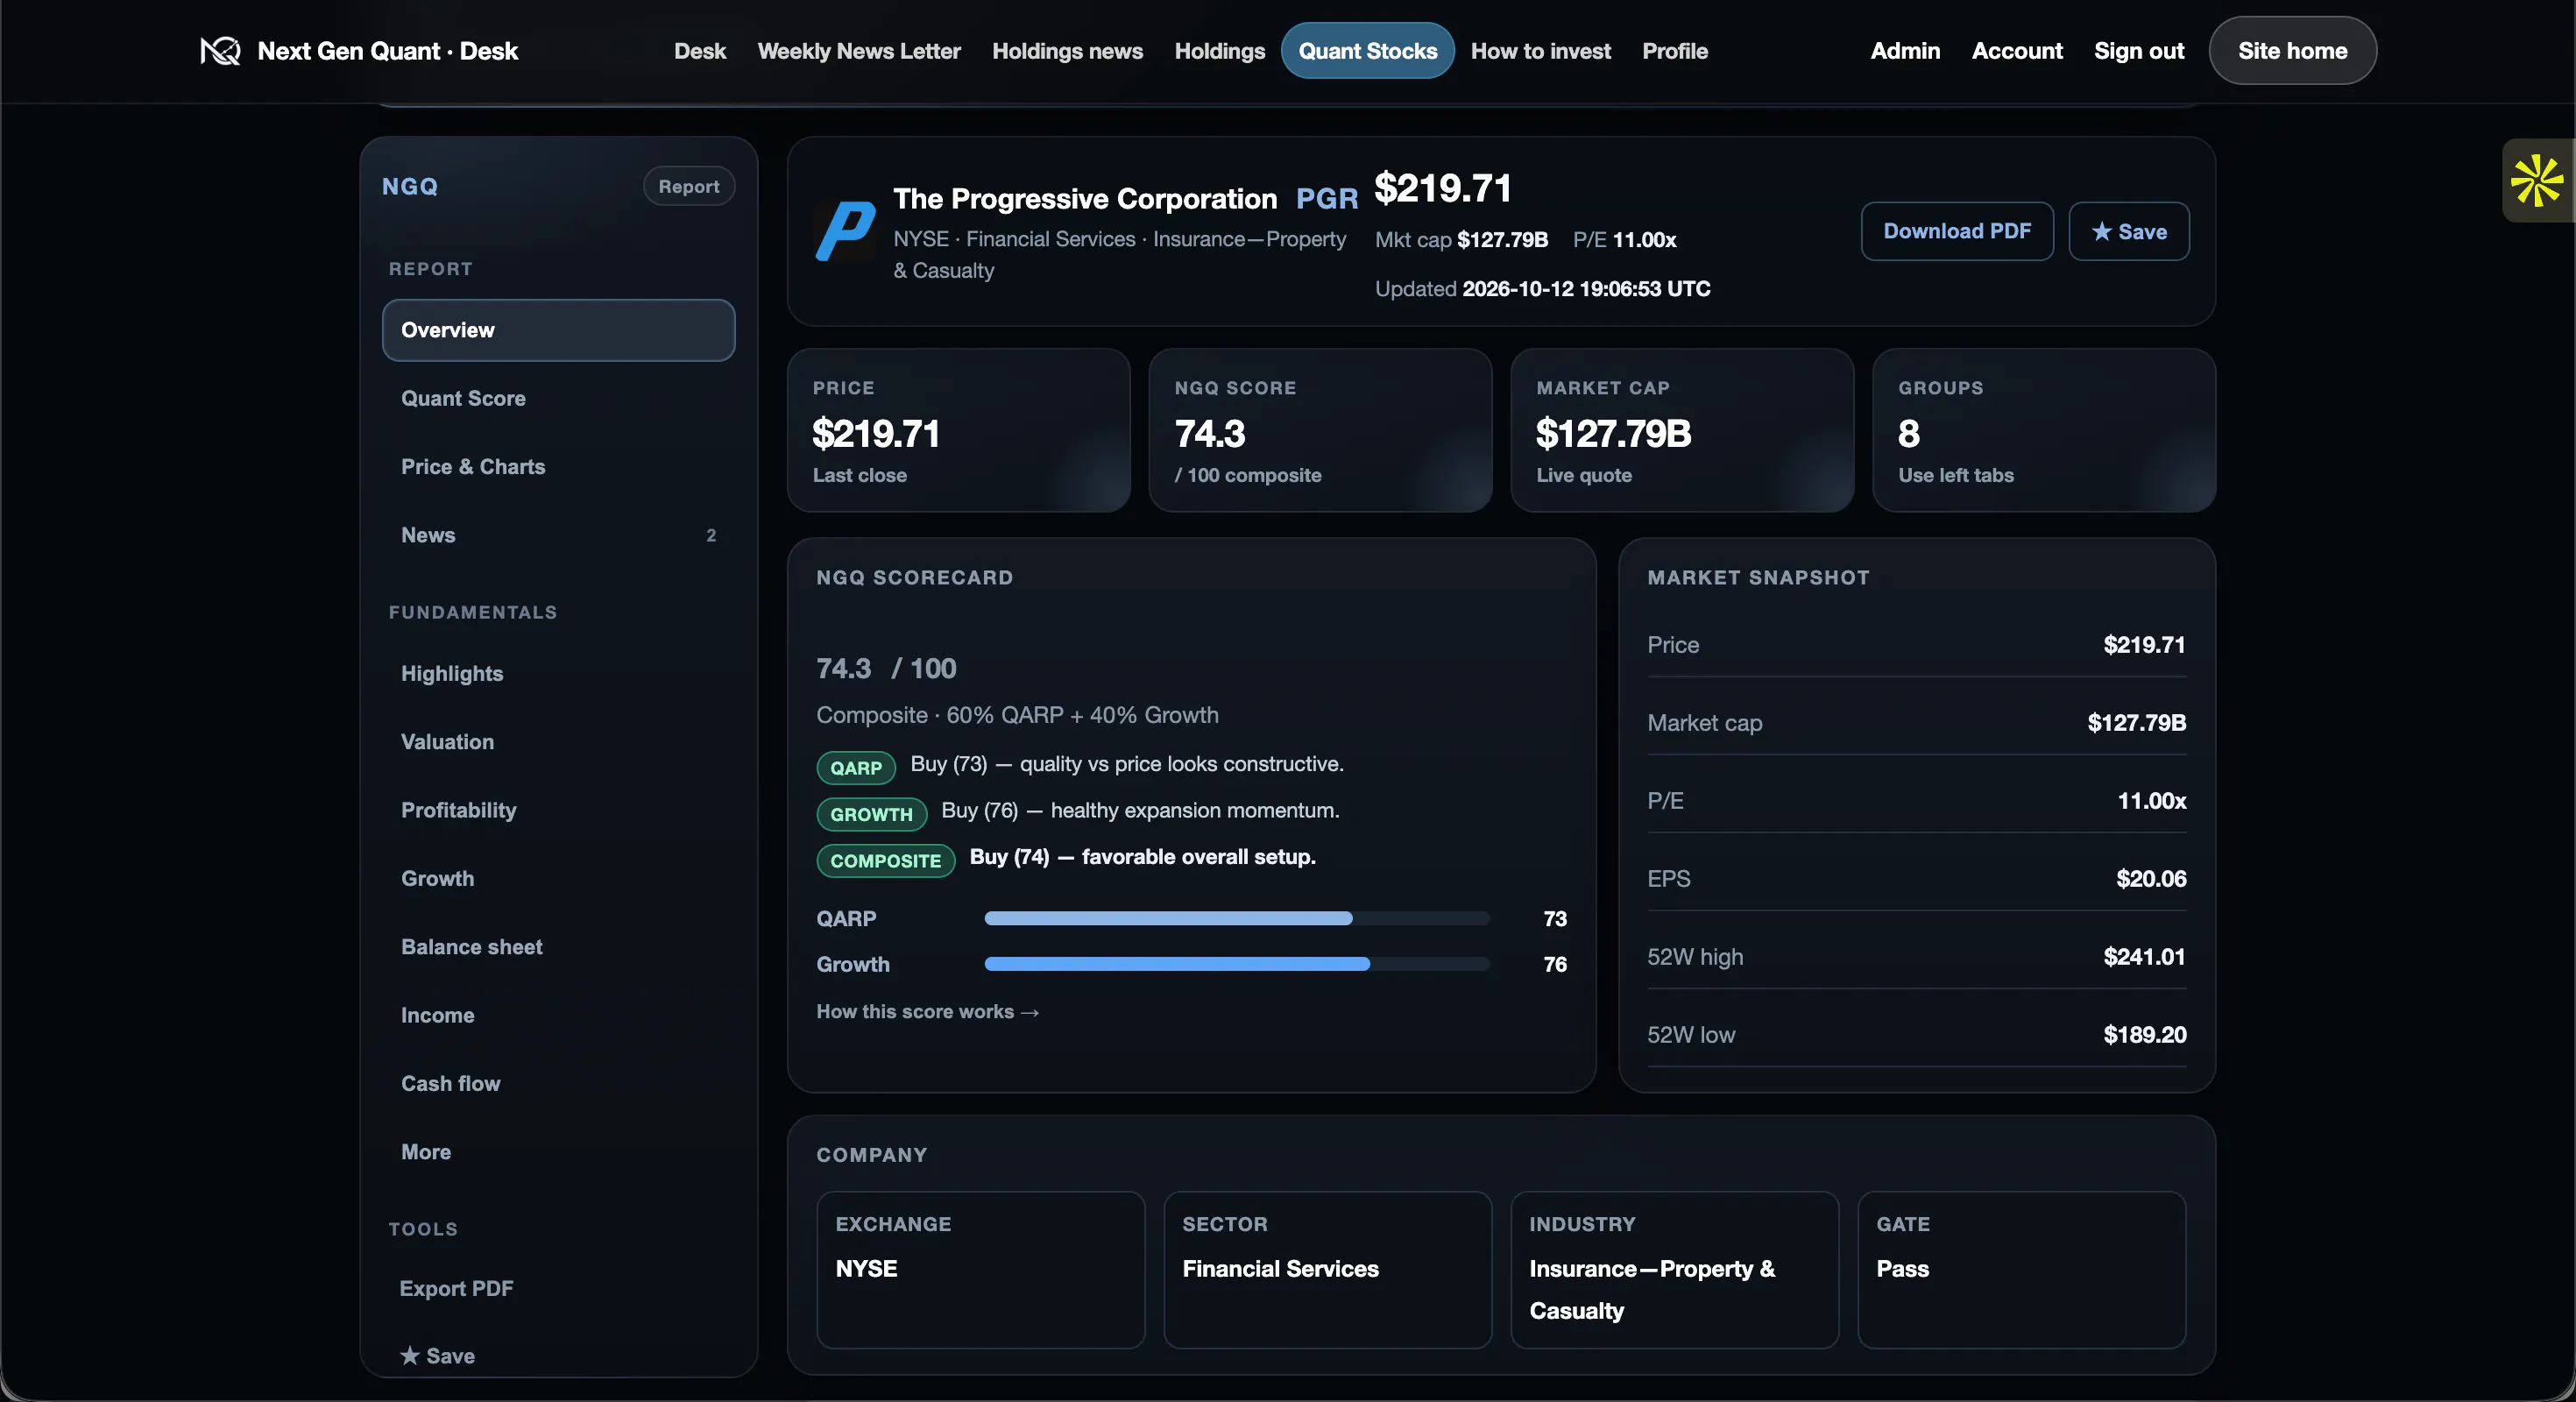
Task: Click the star Save item in Tools sidebar
Action: 437,1356
